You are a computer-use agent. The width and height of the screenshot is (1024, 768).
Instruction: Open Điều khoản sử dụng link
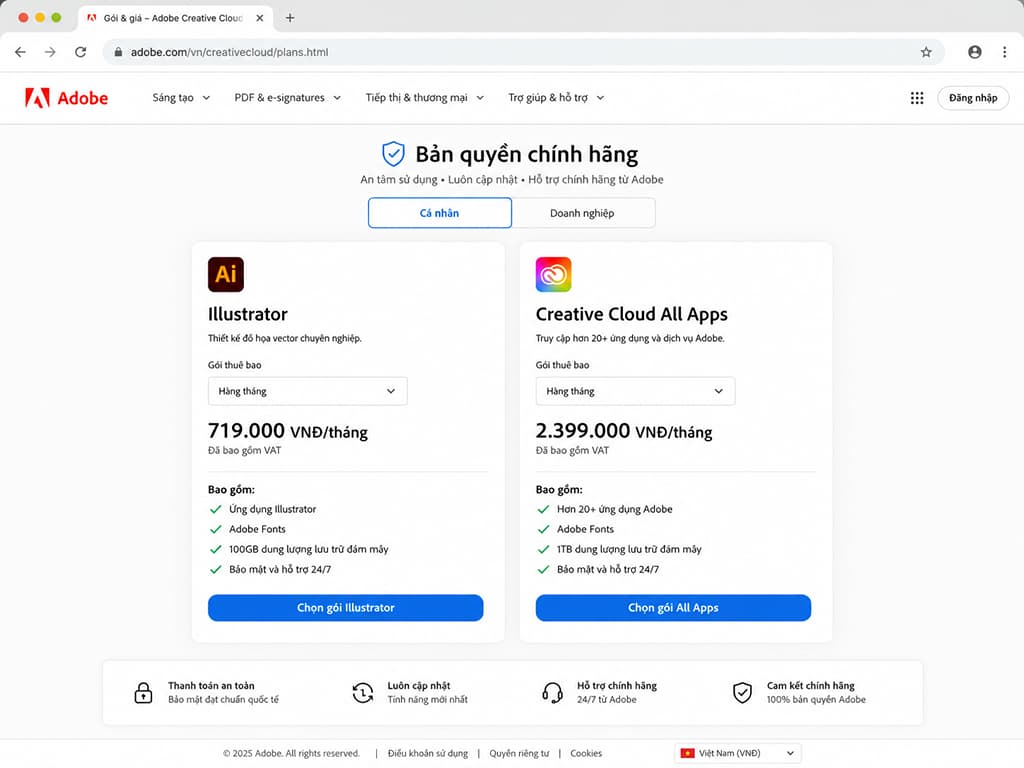click(428, 753)
